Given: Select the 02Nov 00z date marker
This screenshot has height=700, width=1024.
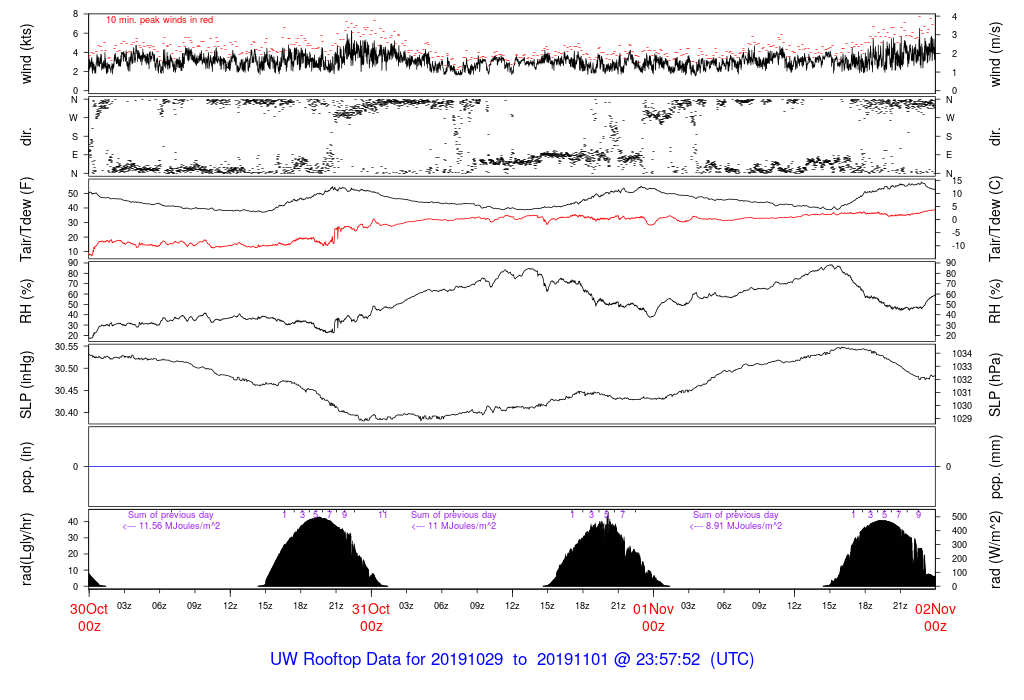Looking at the screenshot, I should coord(935,616).
